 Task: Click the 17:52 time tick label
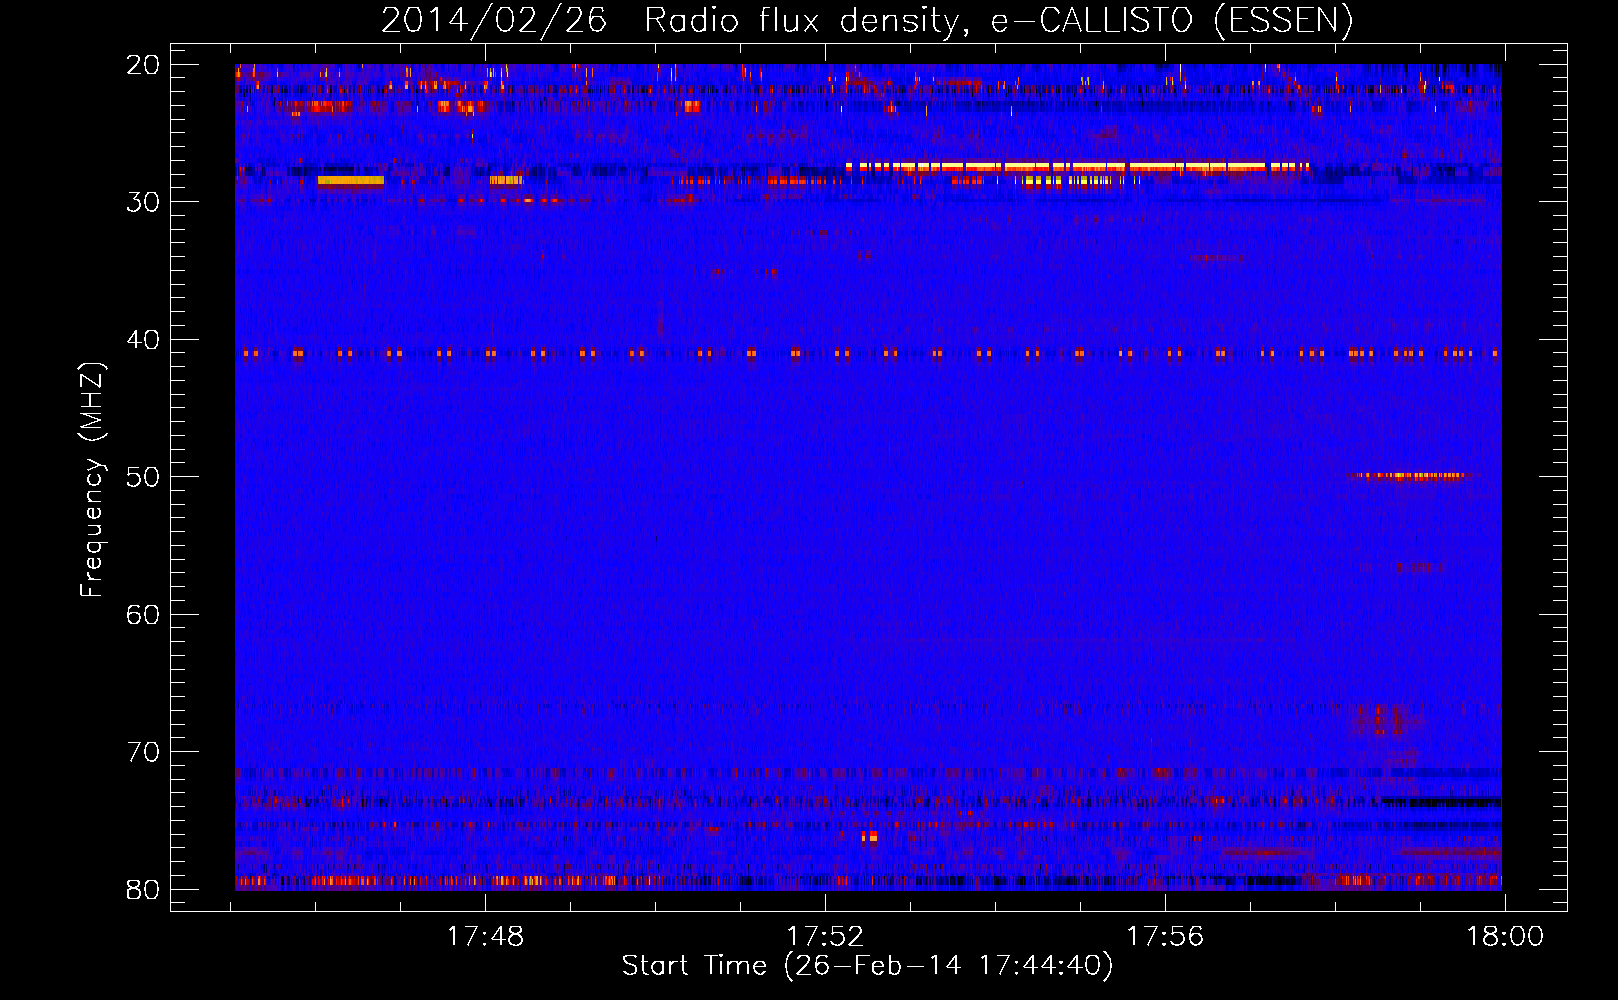(x=825, y=937)
